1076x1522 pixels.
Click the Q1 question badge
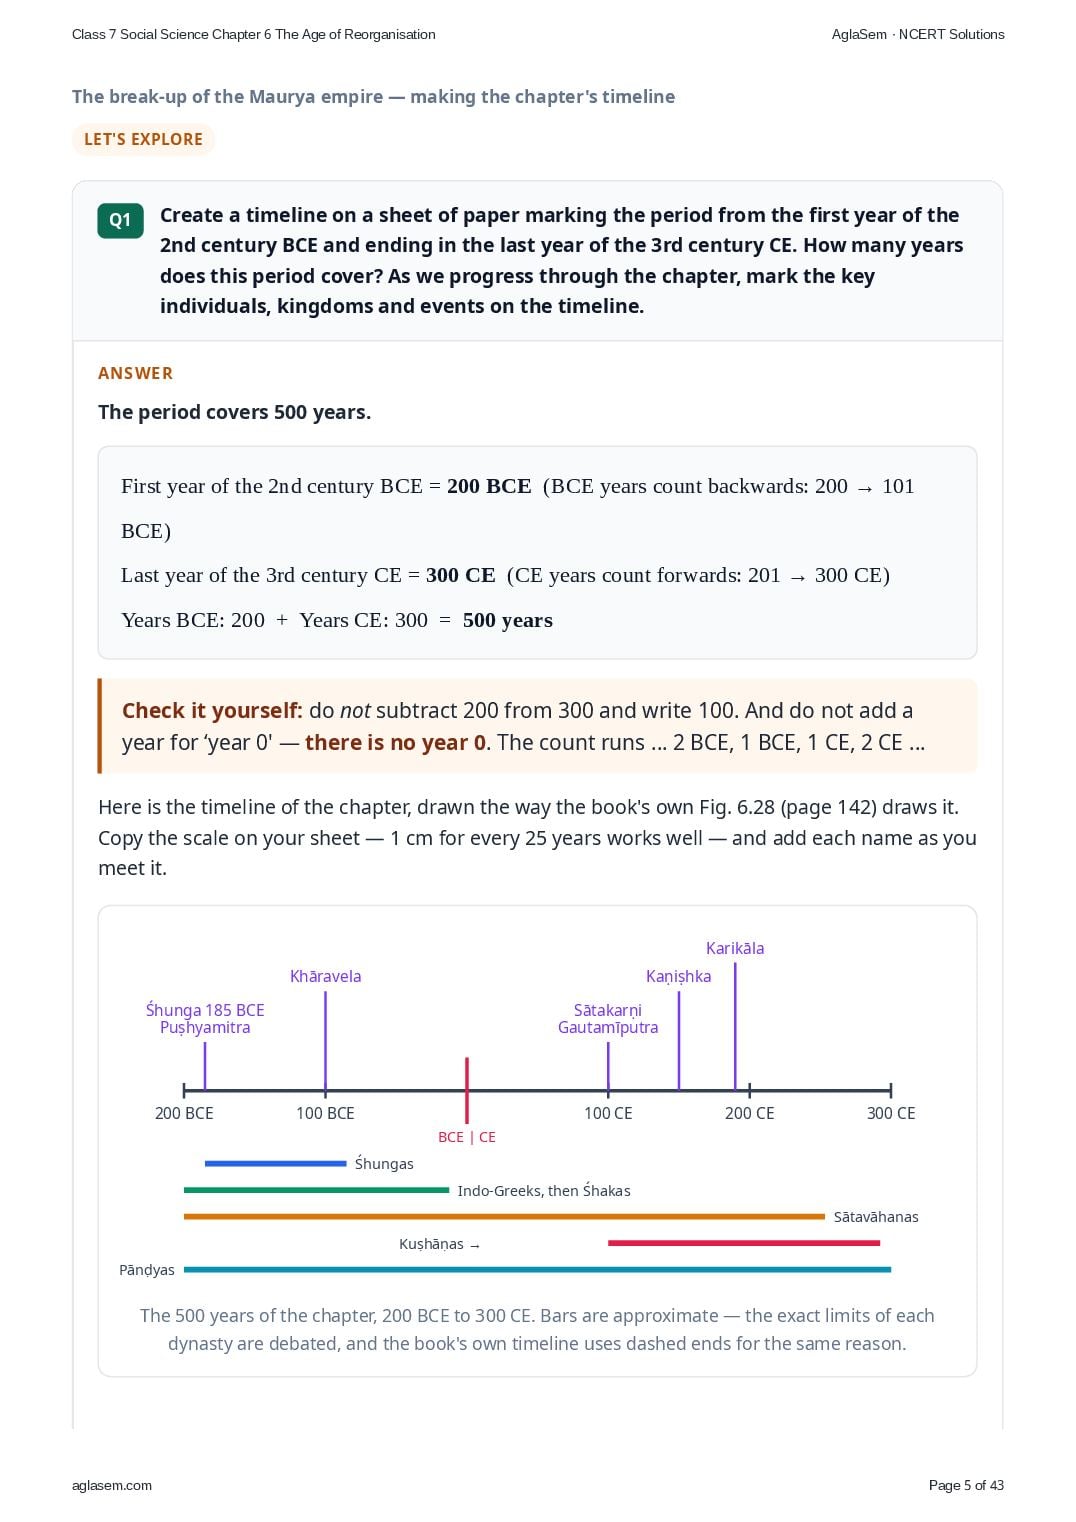(120, 220)
